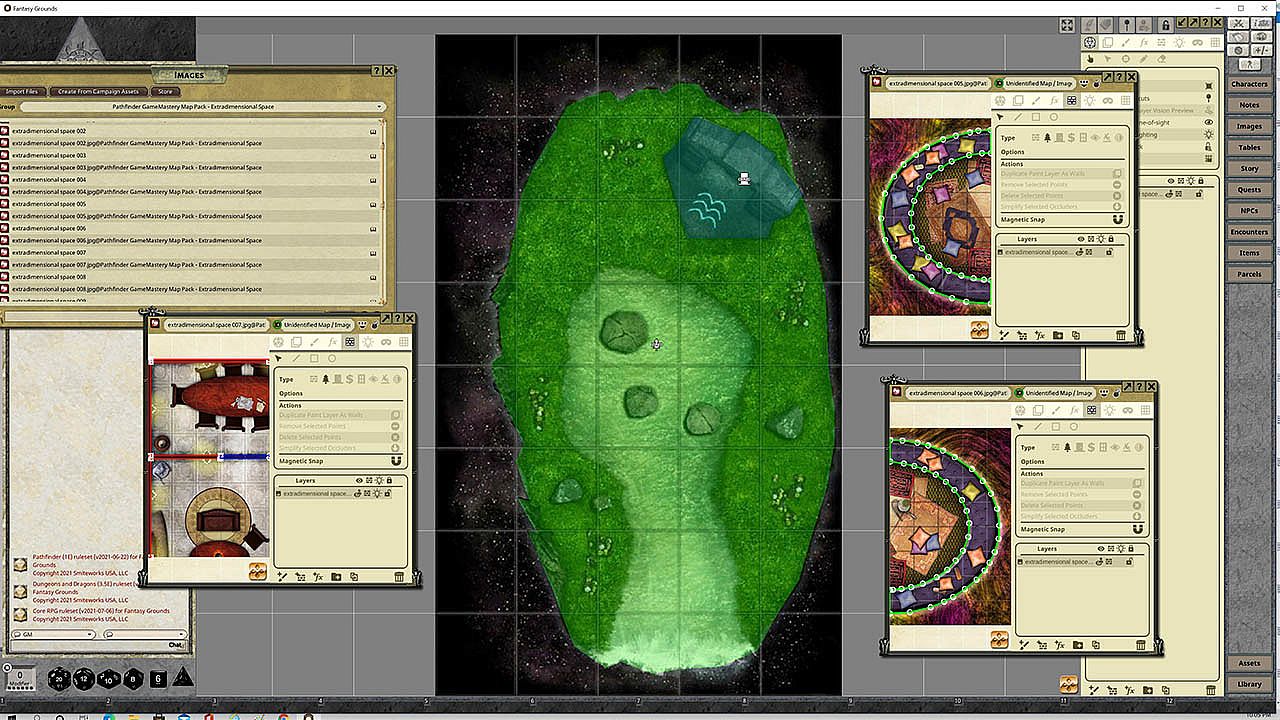Viewport: 1280px width, 720px height.
Task: Click the +/- modifiers shortcut button
Action: click(1261, 50)
